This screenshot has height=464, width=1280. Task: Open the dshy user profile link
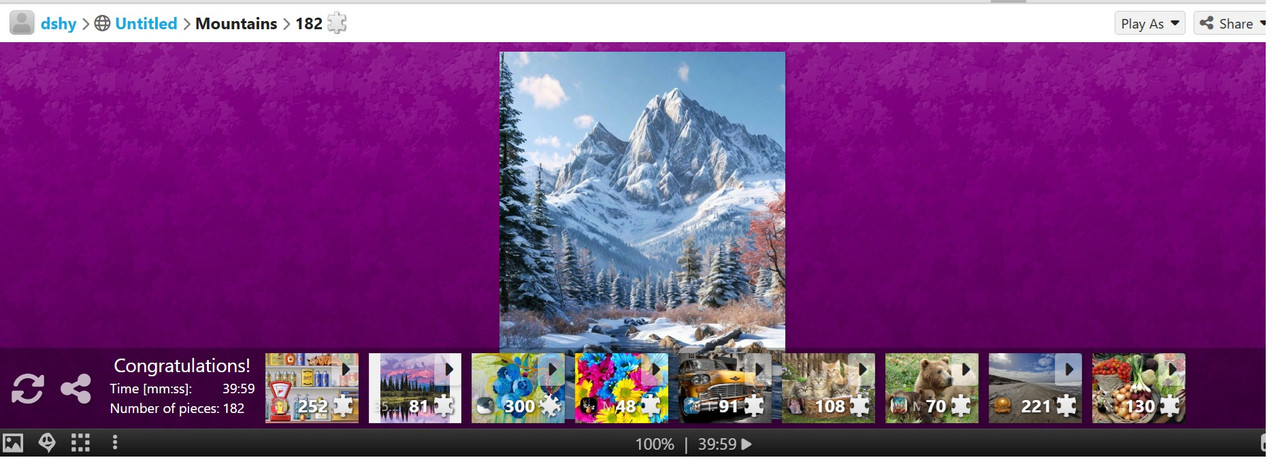click(x=59, y=23)
